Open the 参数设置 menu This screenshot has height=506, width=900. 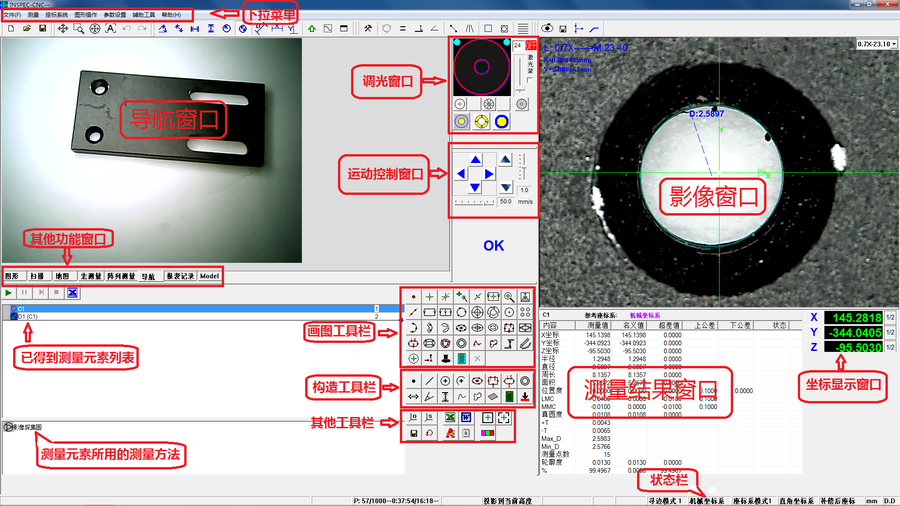[x=115, y=15]
